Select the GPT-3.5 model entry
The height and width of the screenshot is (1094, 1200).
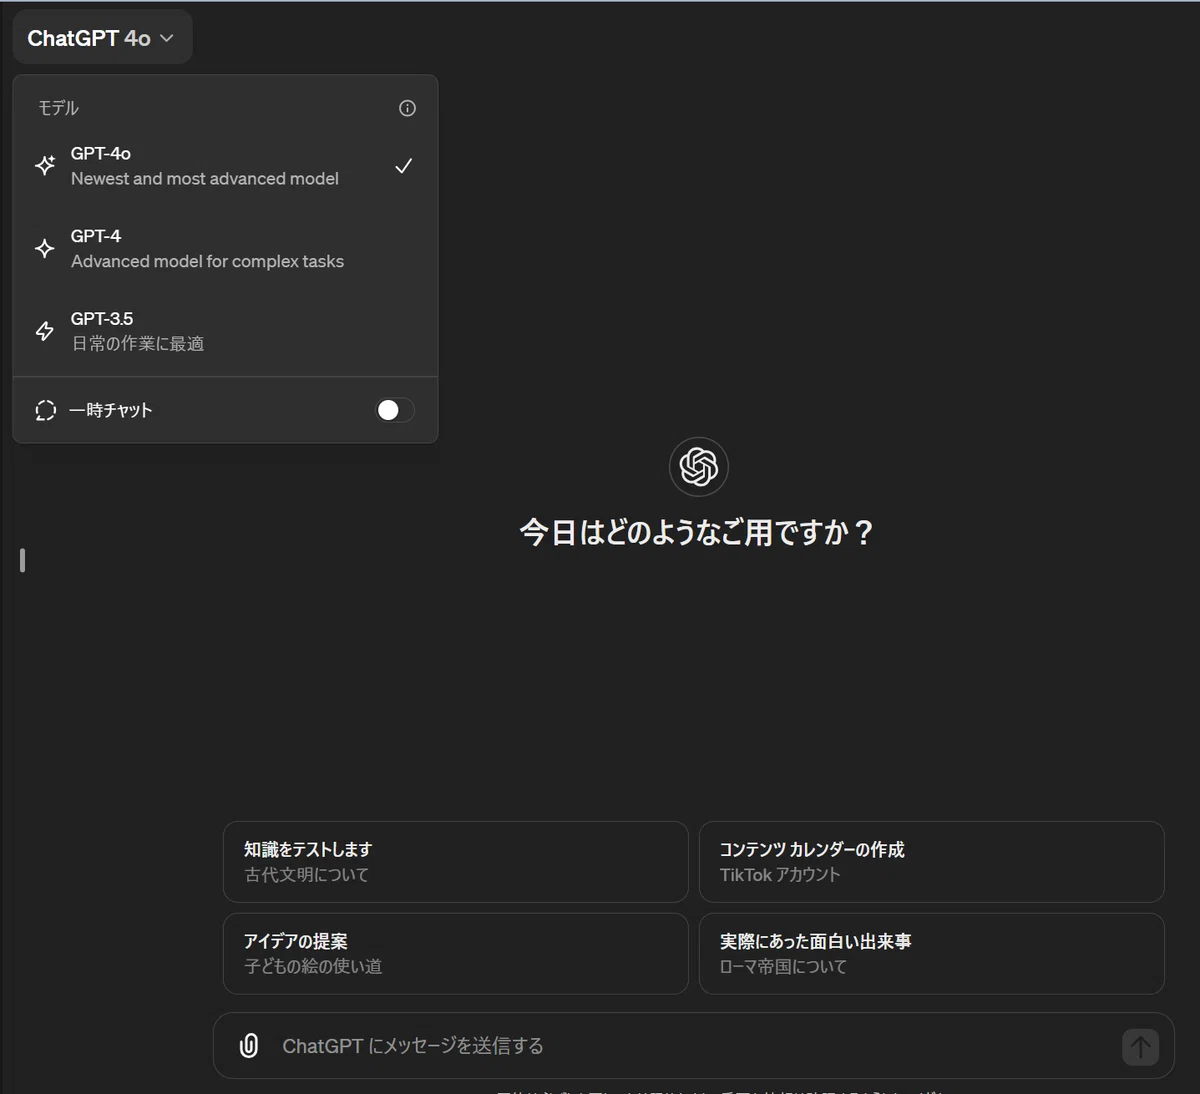click(x=225, y=331)
